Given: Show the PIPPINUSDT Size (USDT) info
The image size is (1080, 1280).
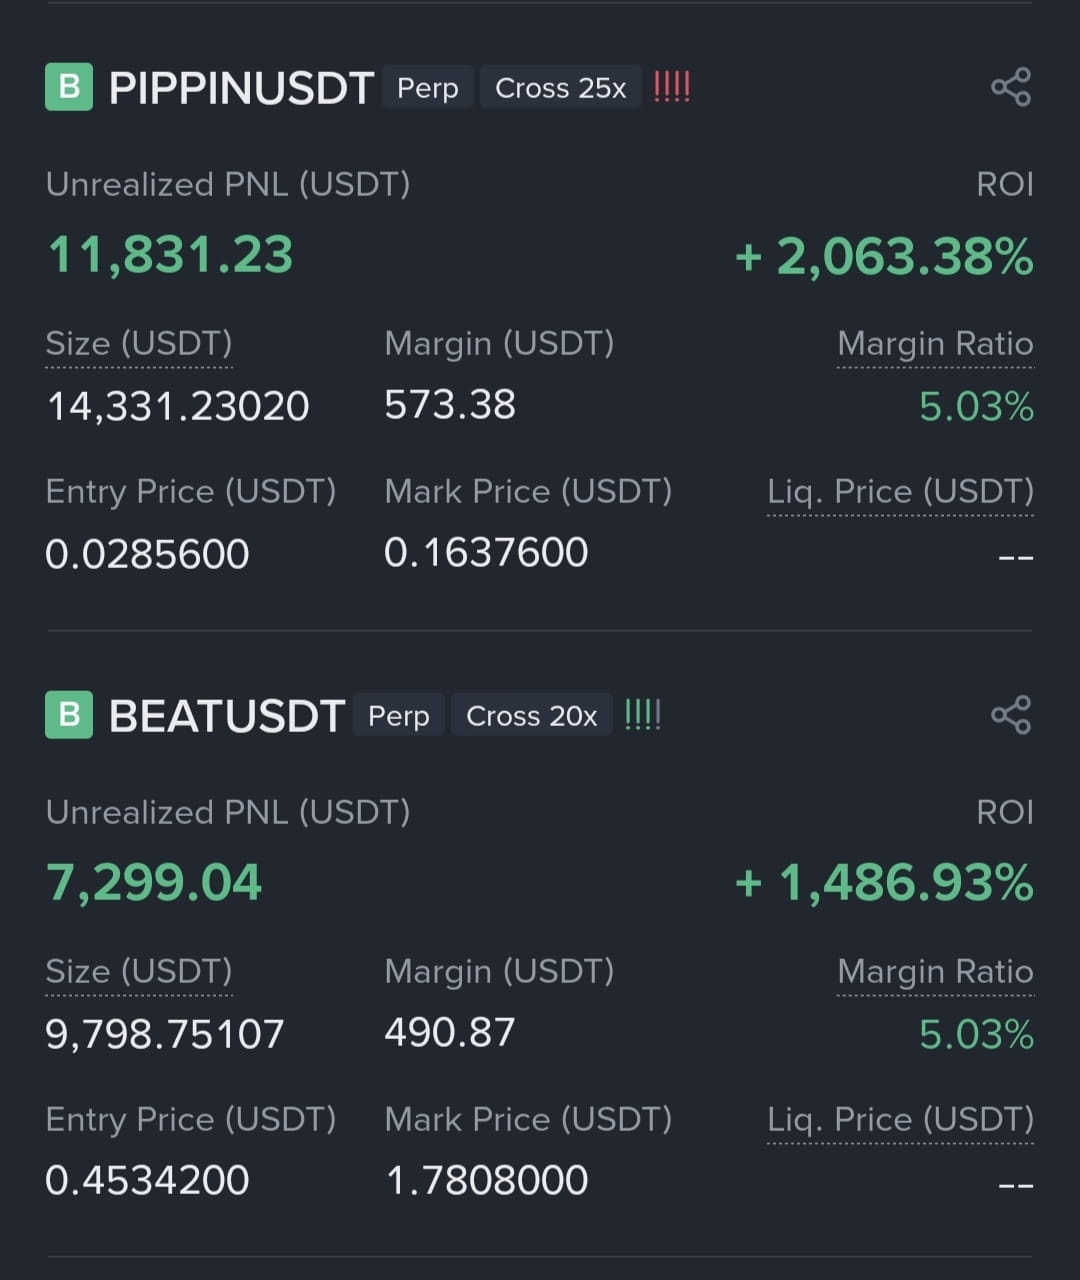Looking at the screenshot, I should 139,344.
